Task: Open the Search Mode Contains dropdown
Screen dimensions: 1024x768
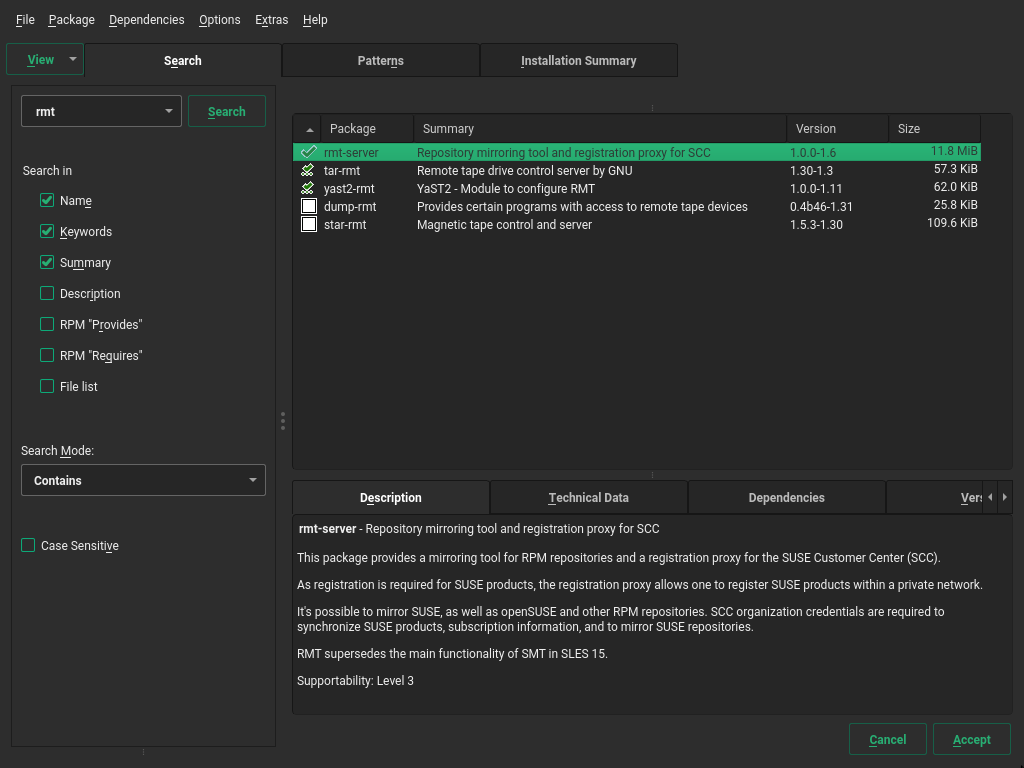Action: (143, 481)
